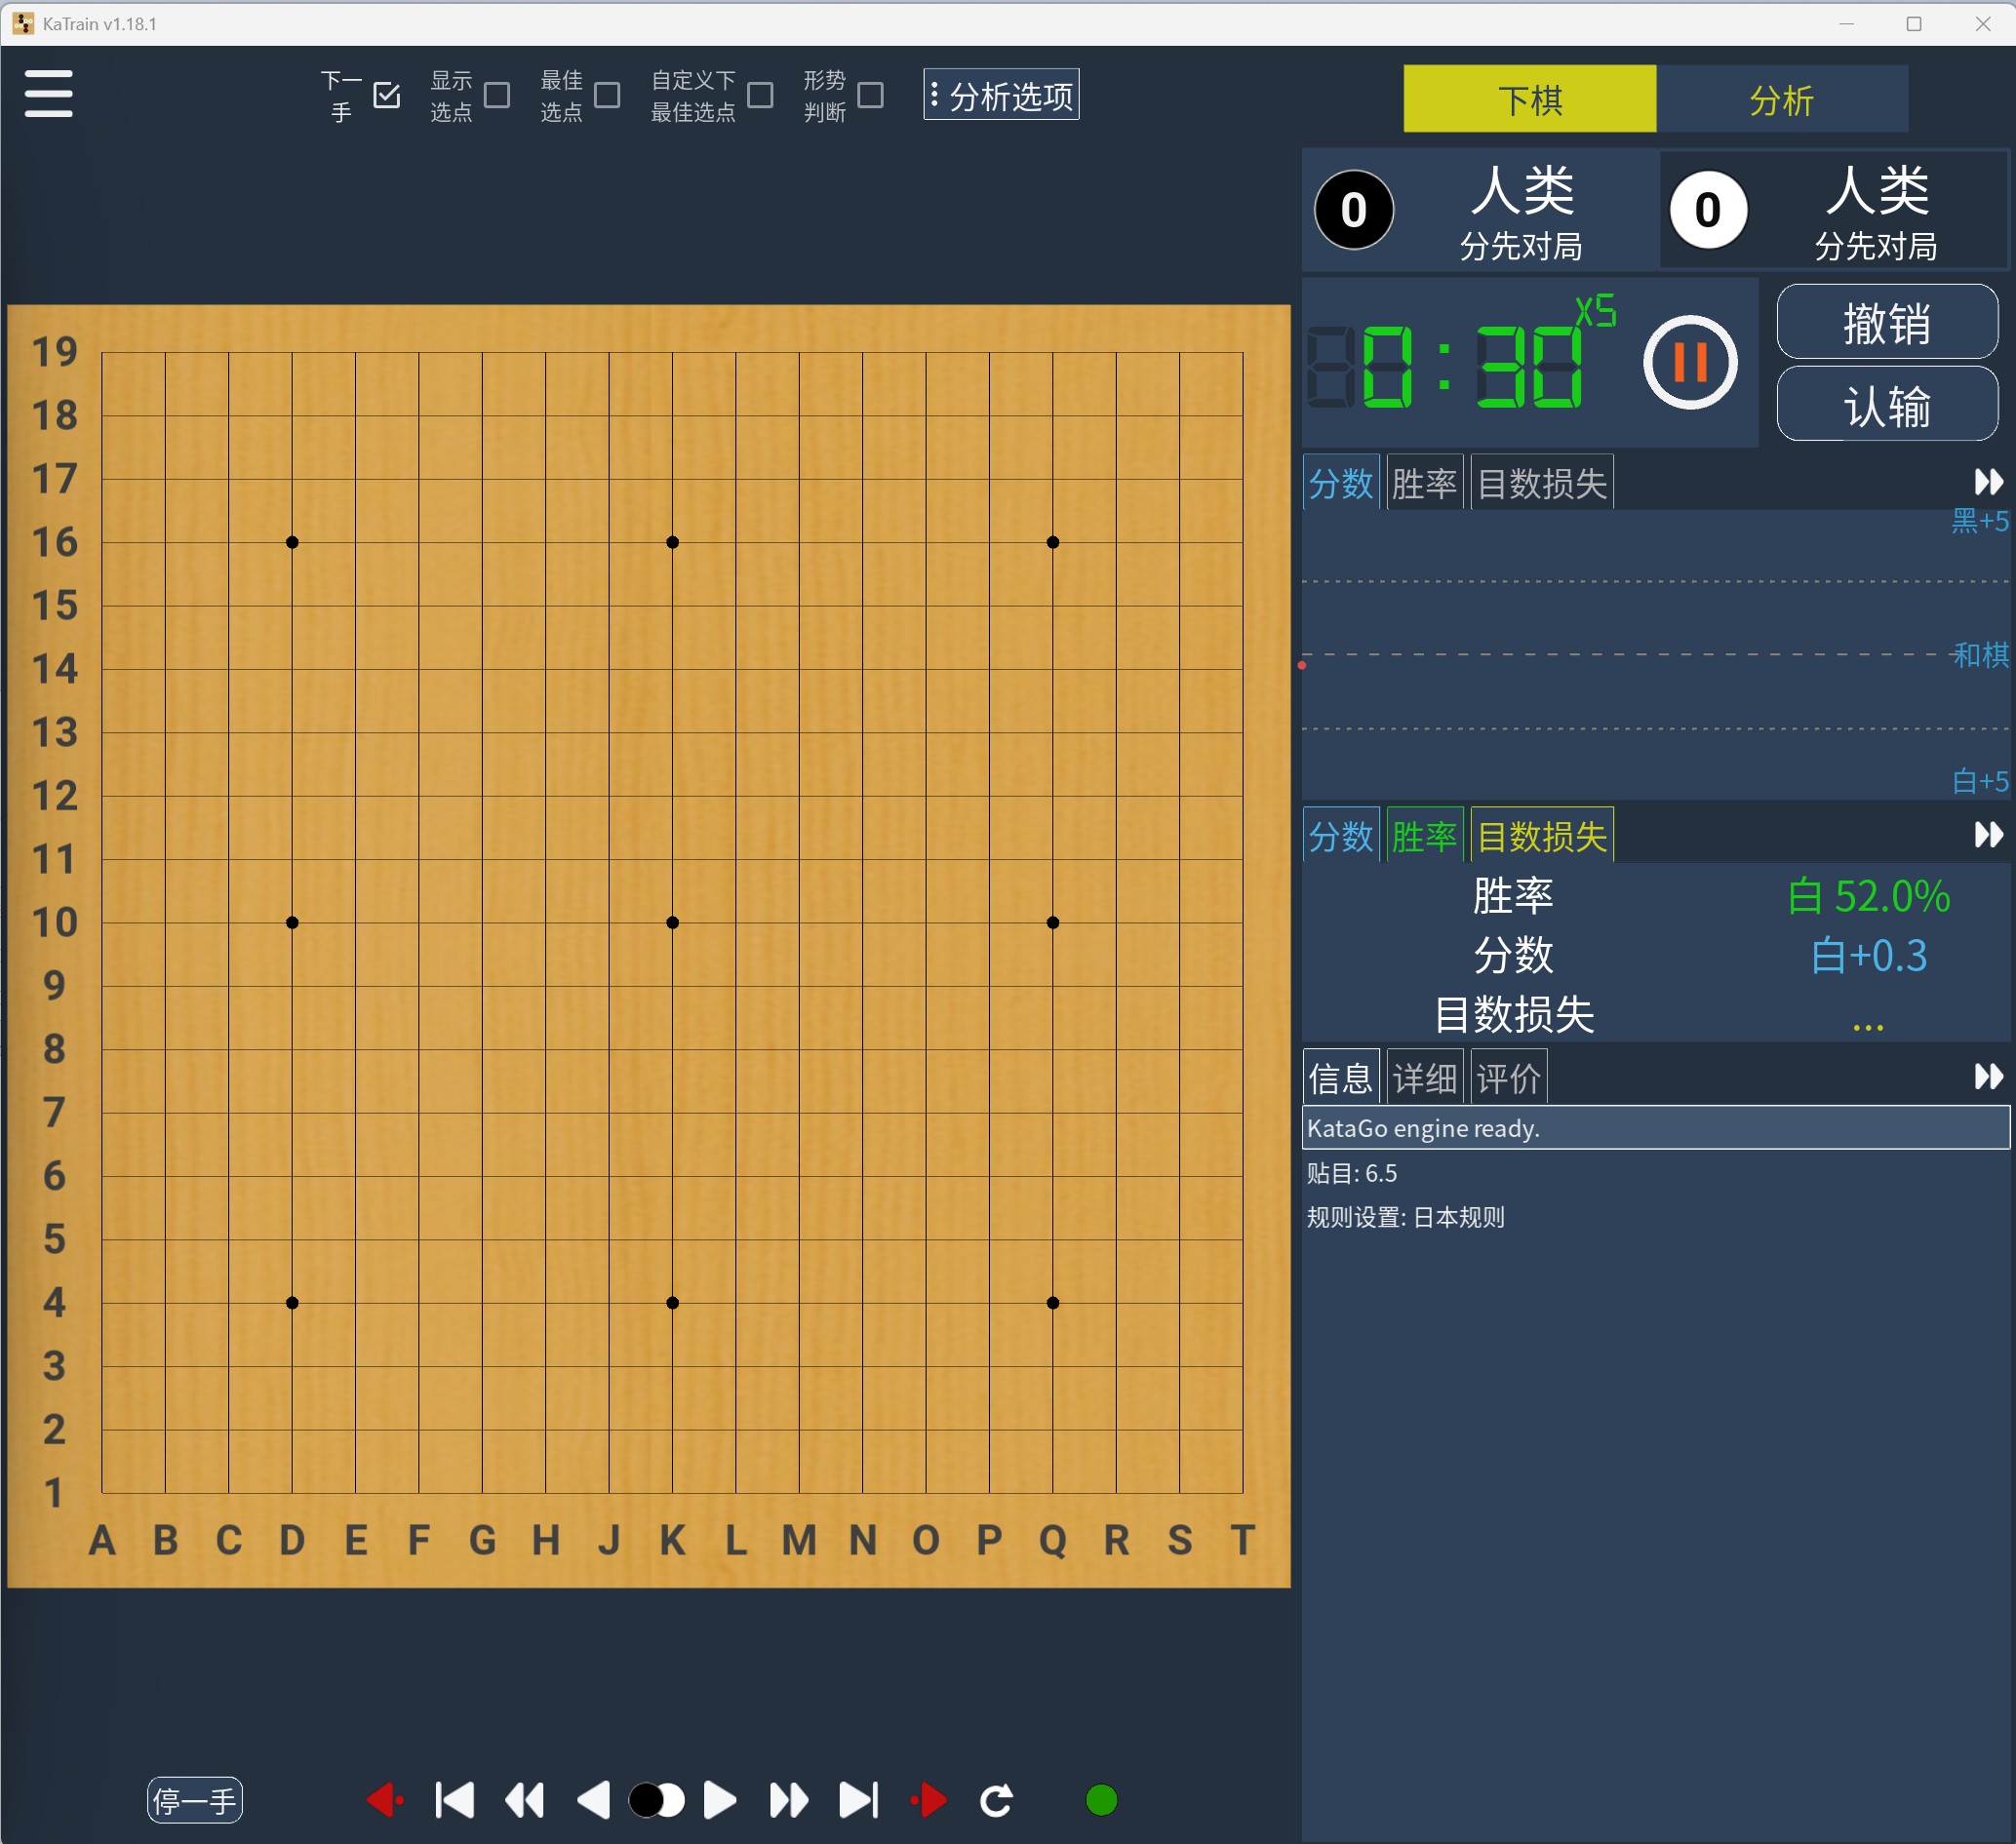This screenshot has width=2016, height=1844.
Task: Click the 白+0.3 score value
Action: pos(1868,956)
